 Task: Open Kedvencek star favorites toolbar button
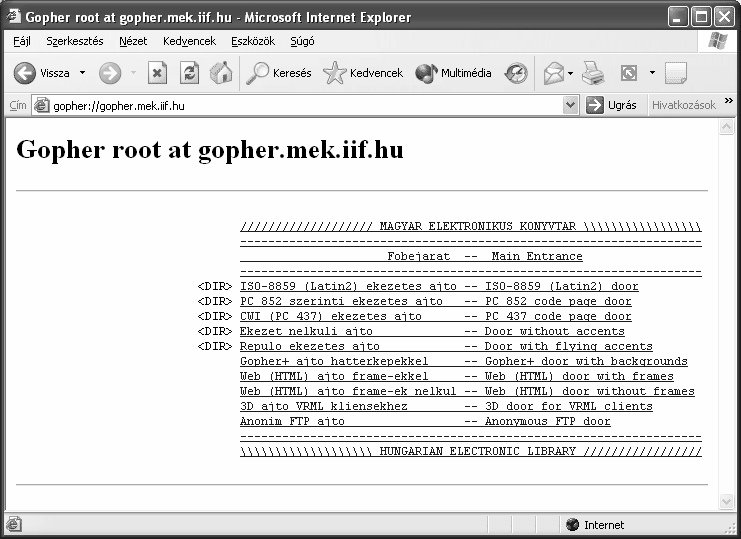(x=363, y=73)
